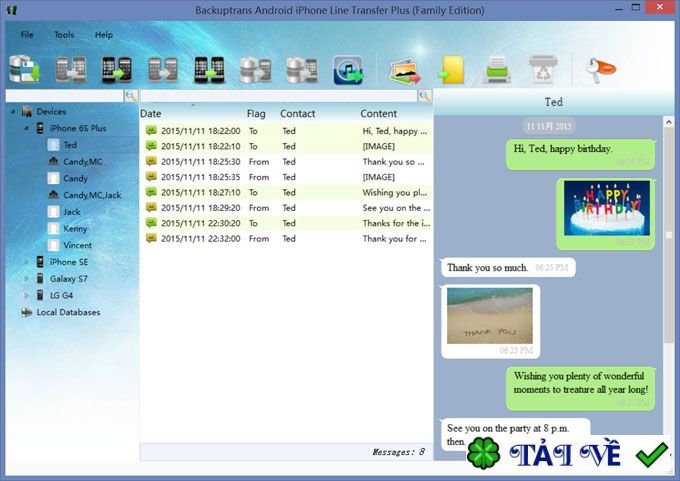The width and height of the screenshot is (680, 481).
Task: Click the iTunes backup import icon
Action: click(x=348, y=70)
